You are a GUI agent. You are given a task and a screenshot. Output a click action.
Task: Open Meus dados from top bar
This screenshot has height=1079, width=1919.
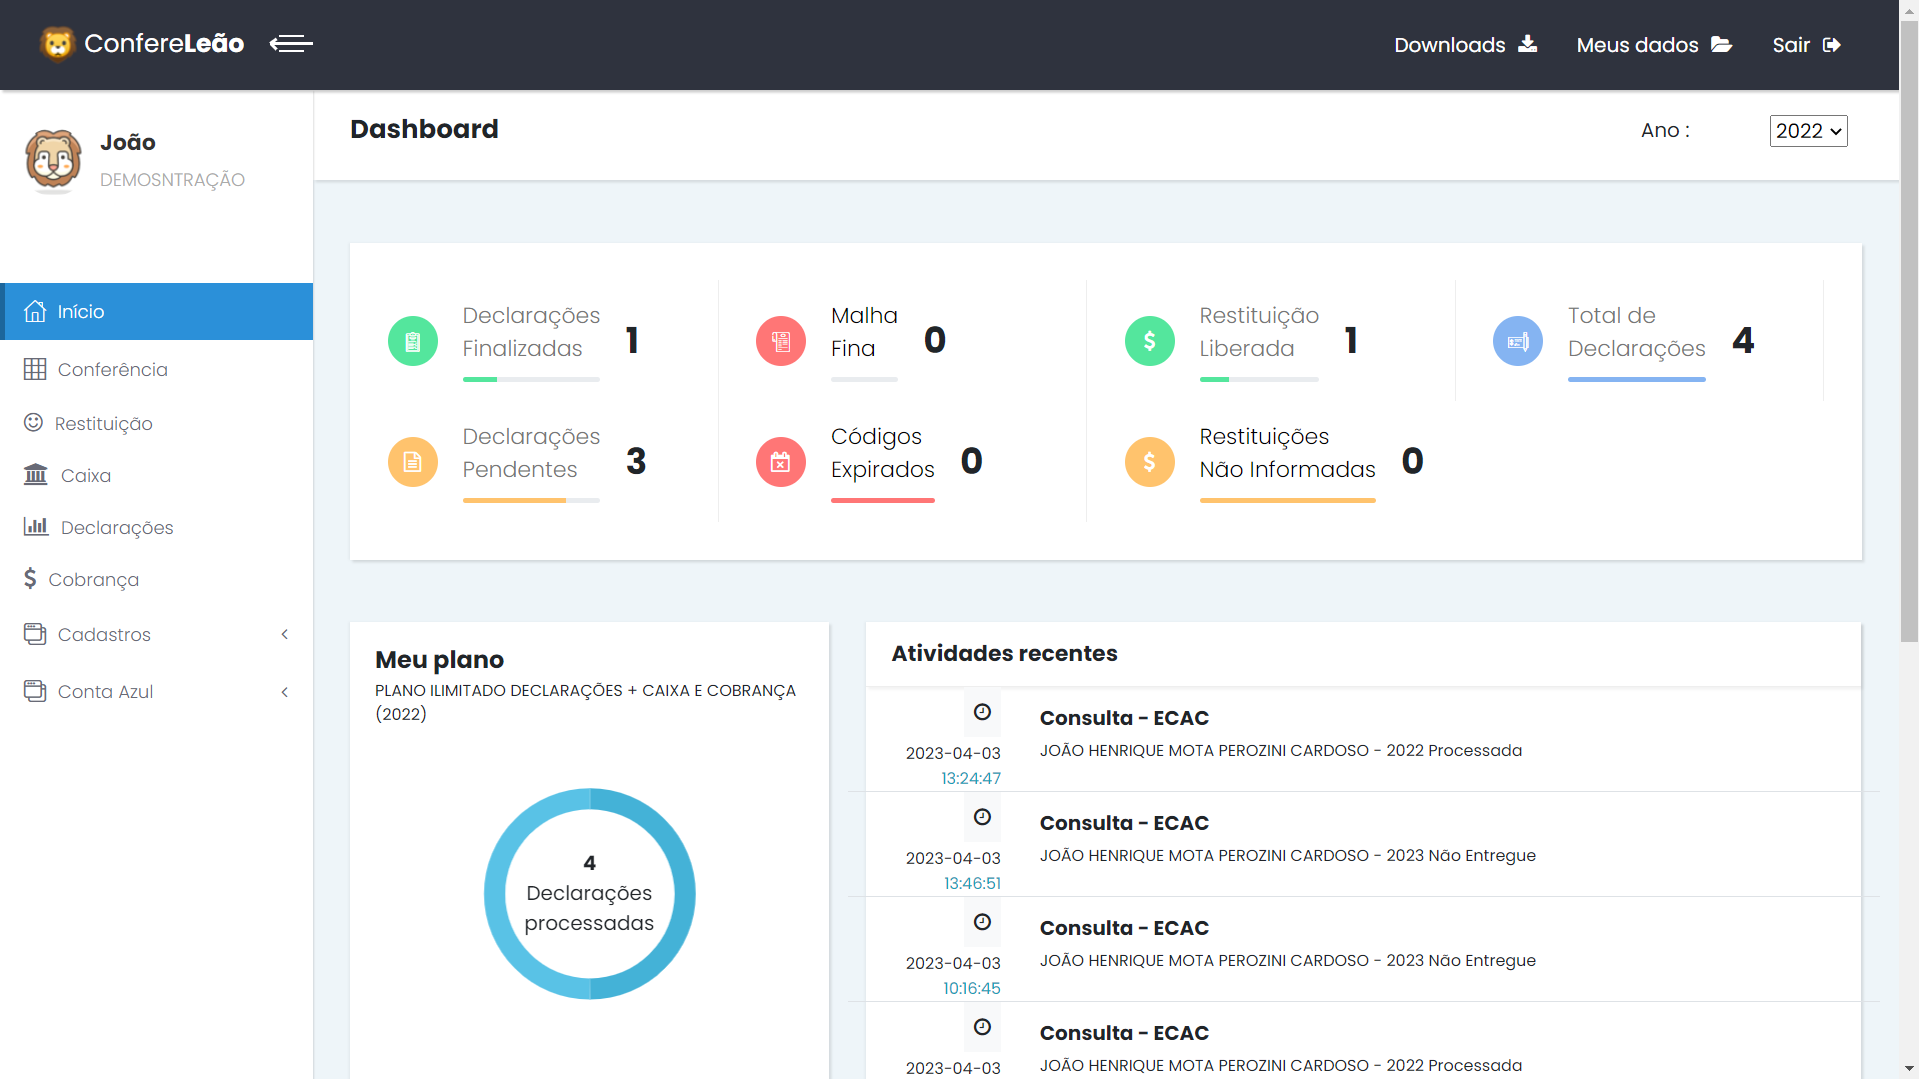(1653, 45)
